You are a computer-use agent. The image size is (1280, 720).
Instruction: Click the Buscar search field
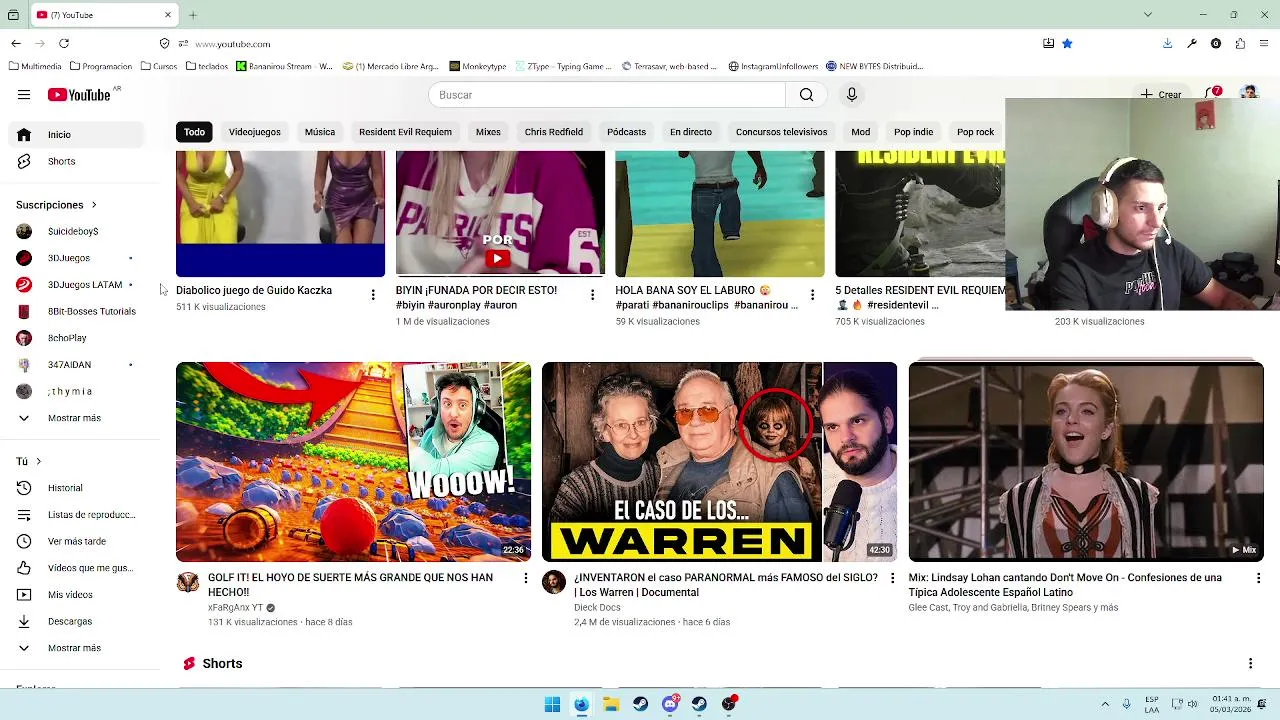coord(607,95)
